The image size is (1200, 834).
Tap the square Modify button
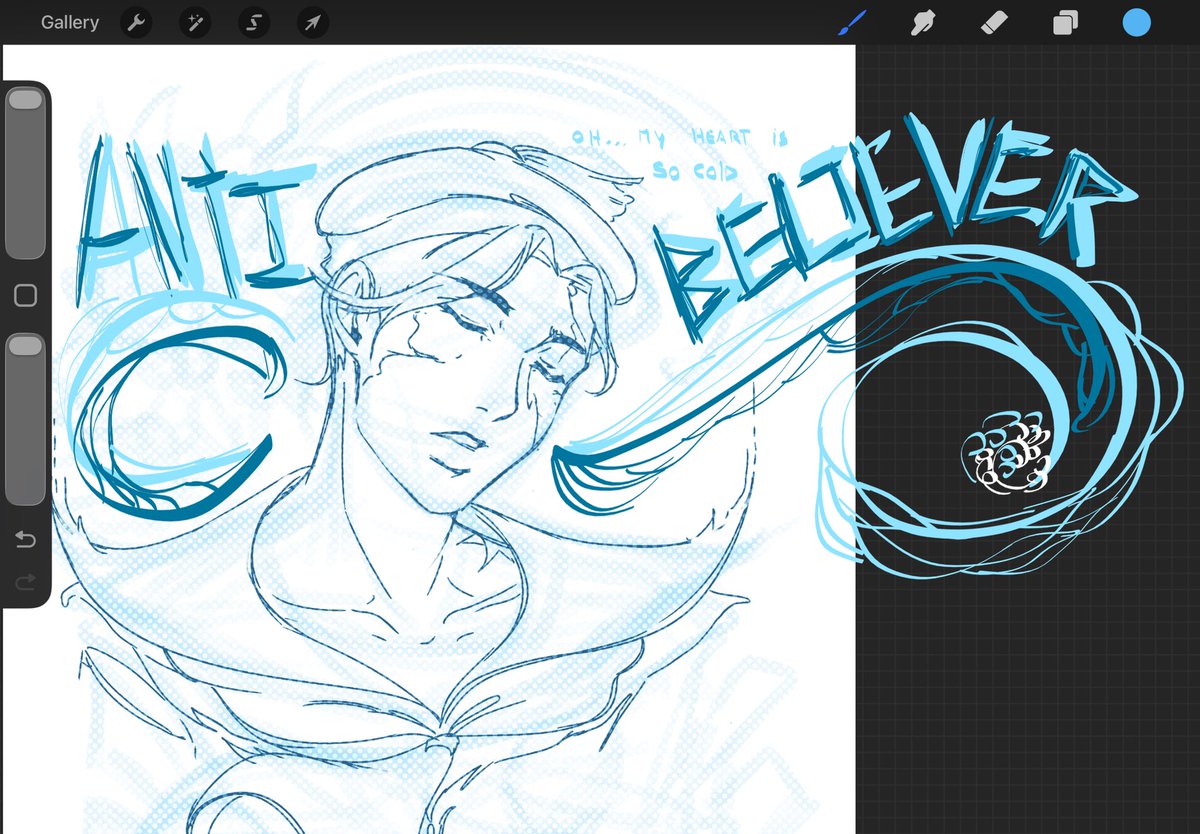click(x=26, y=296)
